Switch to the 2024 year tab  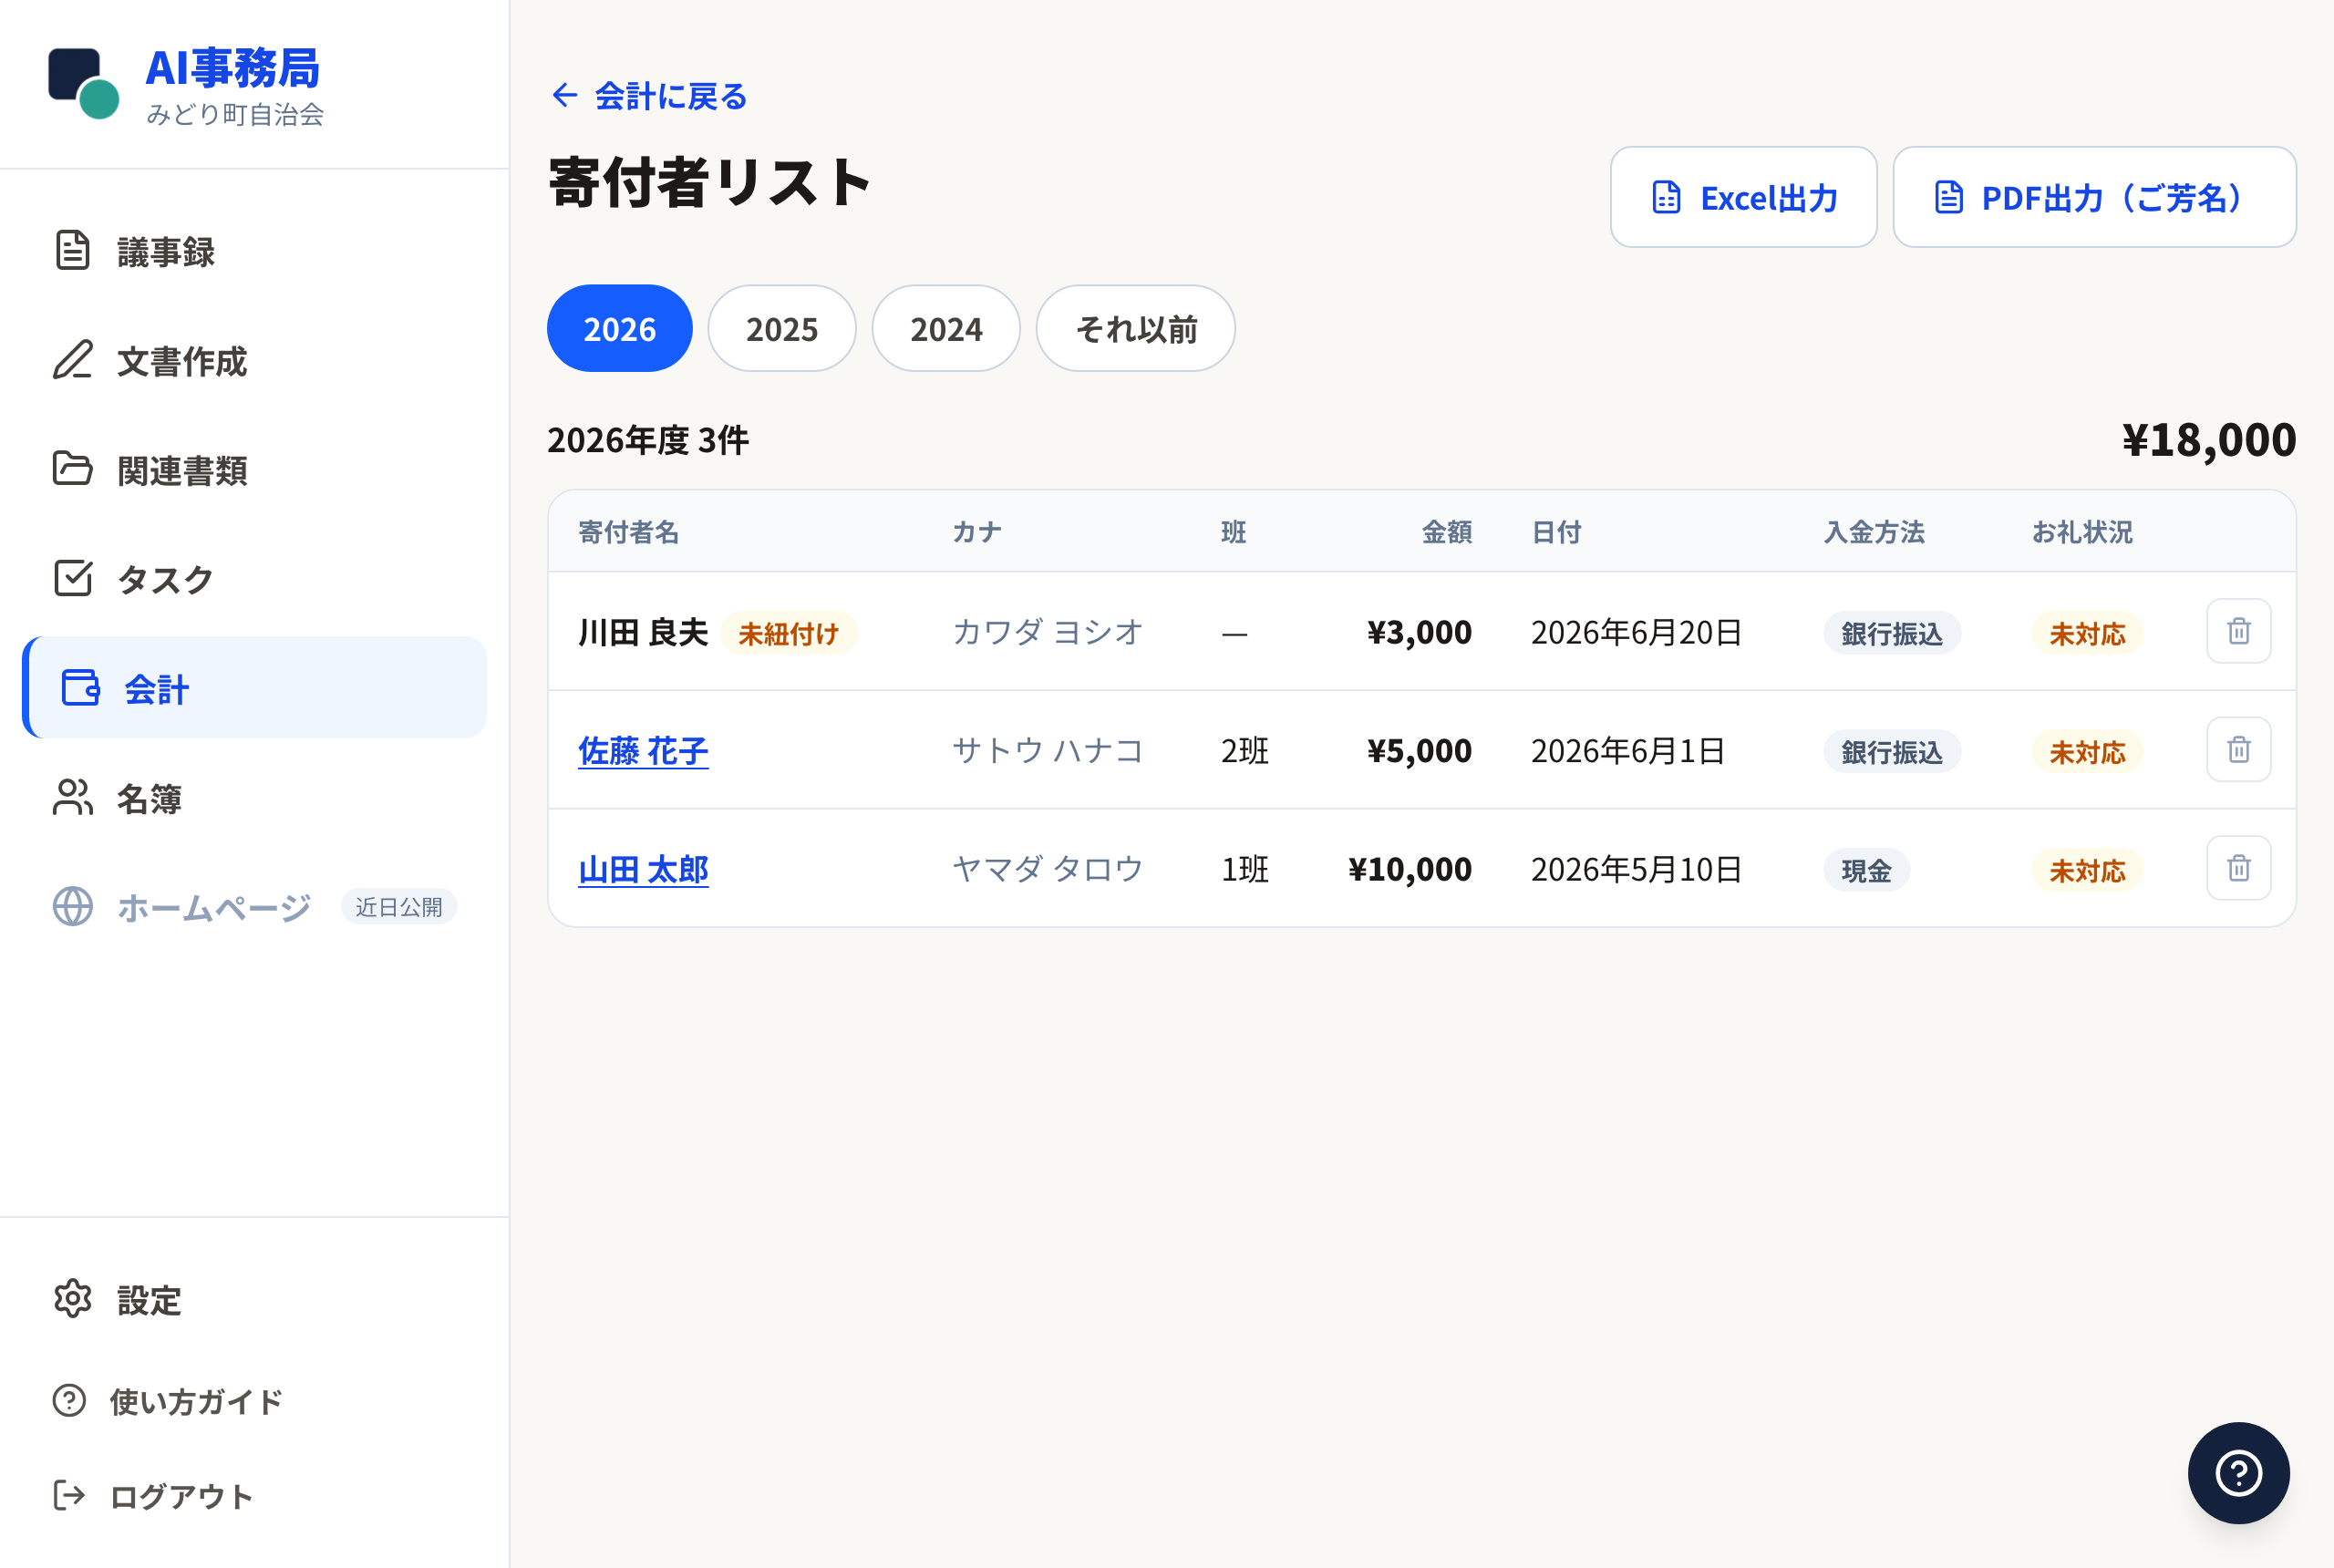coord(945,328)
